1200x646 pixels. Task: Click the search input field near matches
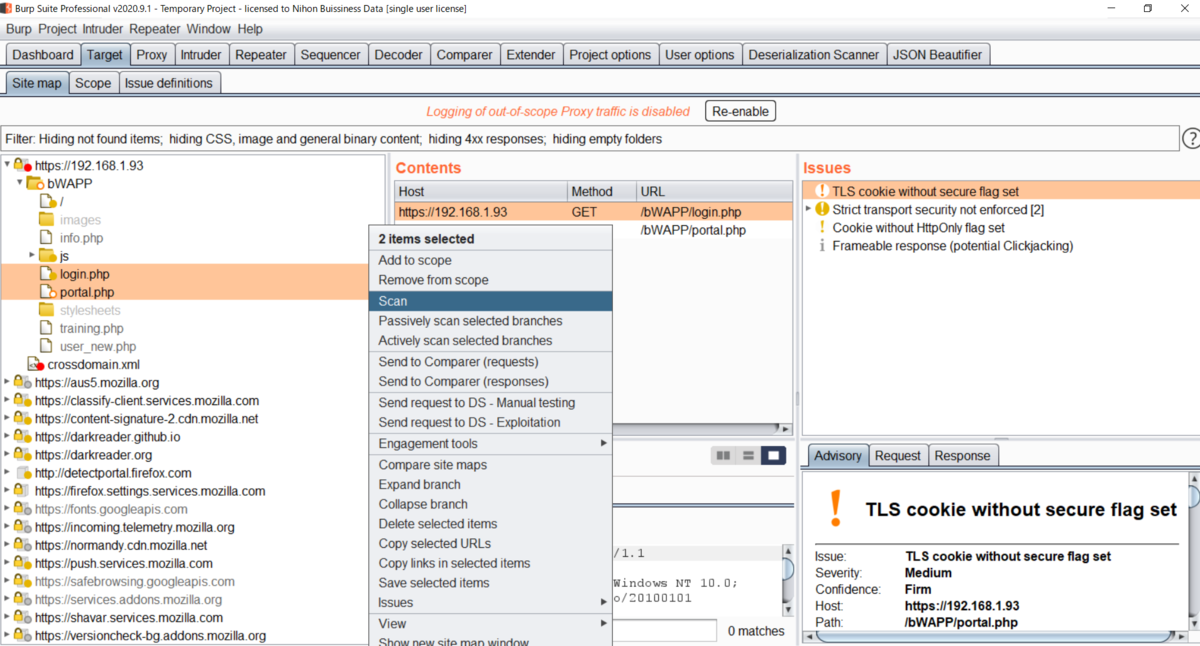point(664,630)
